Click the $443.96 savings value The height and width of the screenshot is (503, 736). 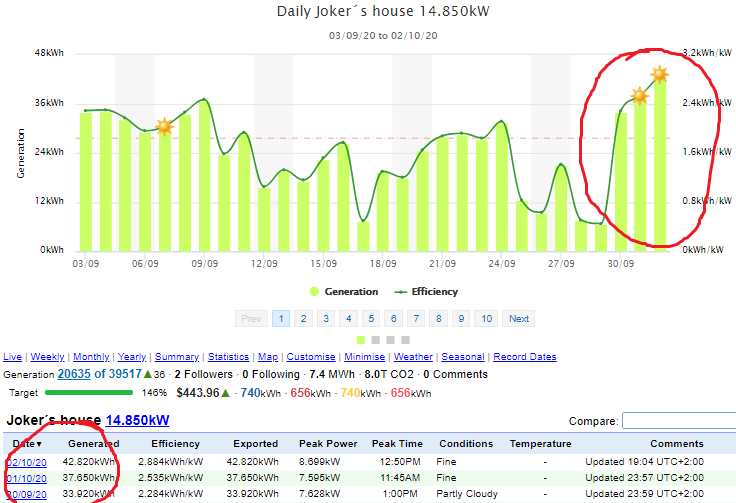198,393
